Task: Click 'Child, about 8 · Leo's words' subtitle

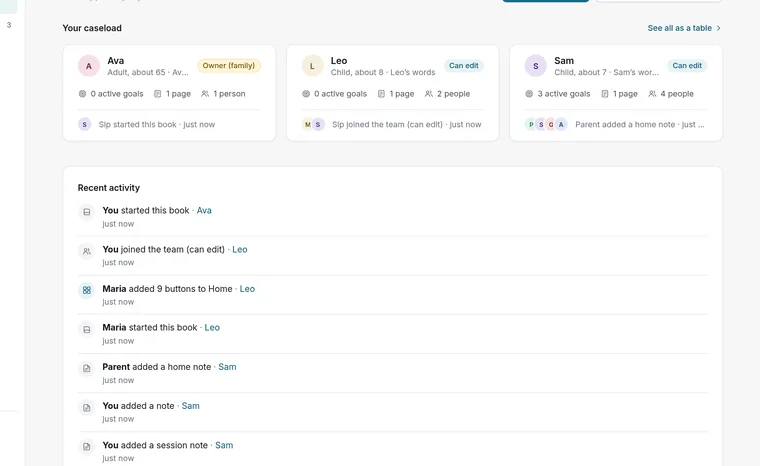Action: point(383,72)
